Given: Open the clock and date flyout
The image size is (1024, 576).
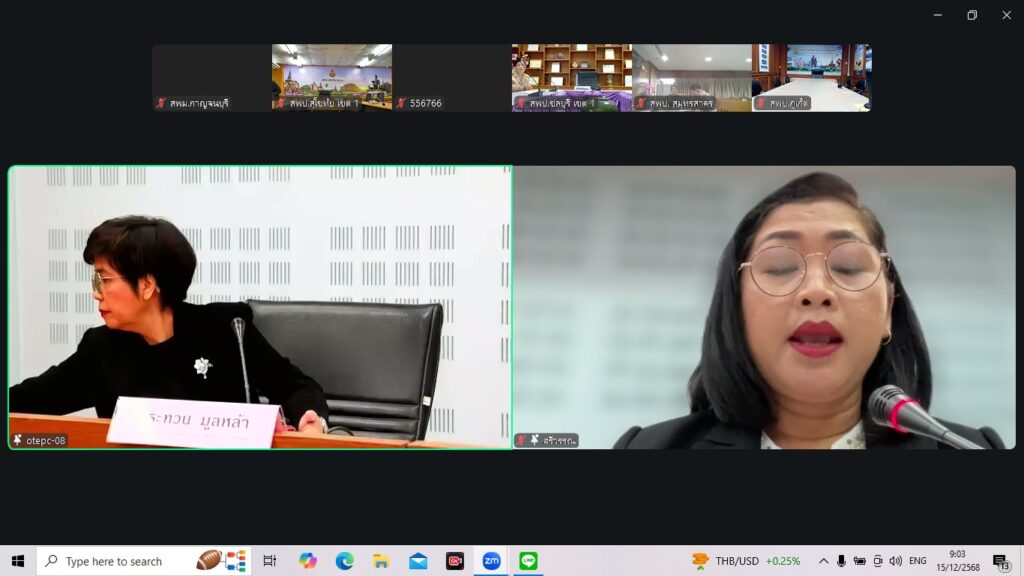Looking at the screenshot, I should coord(957,561).
